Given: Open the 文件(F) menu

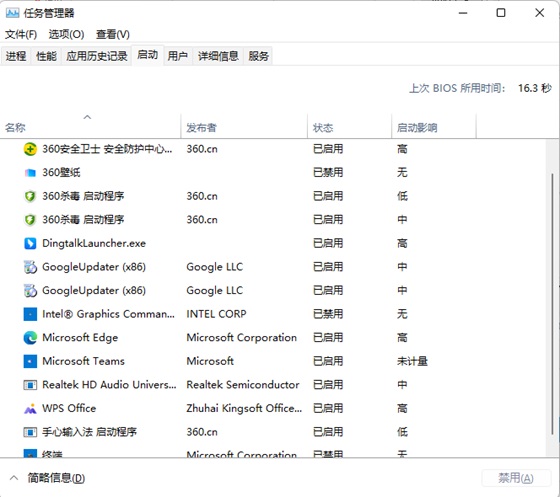Looking at the screenshot, I should [21, 35].
